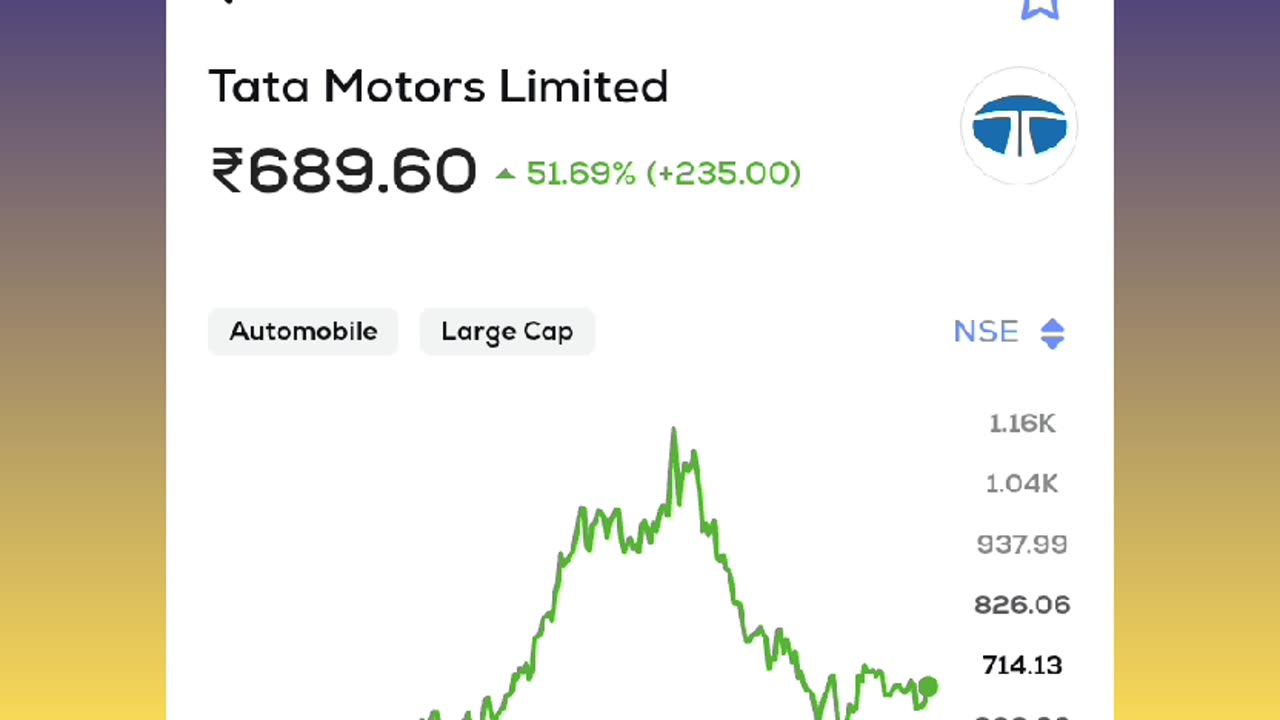This screenshot has height=720, width=1280.
Task: Click the highest peak of price chart
Action: click(x=674, y=430)
